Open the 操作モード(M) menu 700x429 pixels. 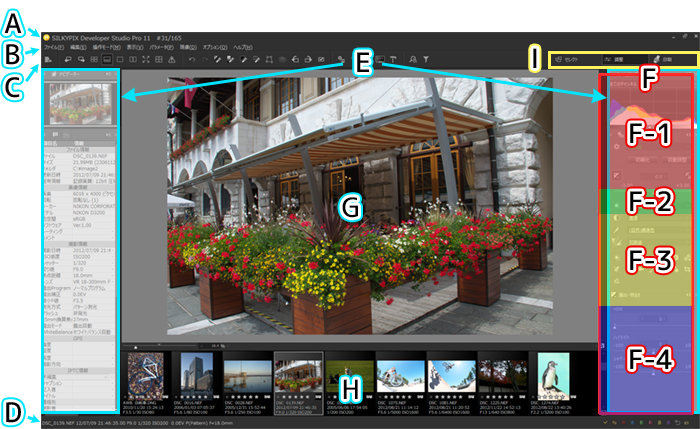pos(106,47)
